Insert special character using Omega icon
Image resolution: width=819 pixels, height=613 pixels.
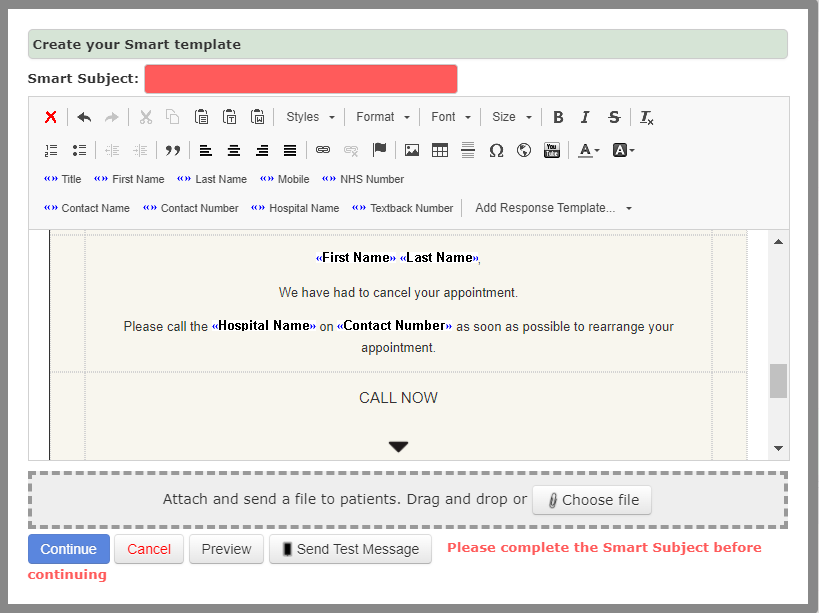pyautogui.click(x=496, y=150)
